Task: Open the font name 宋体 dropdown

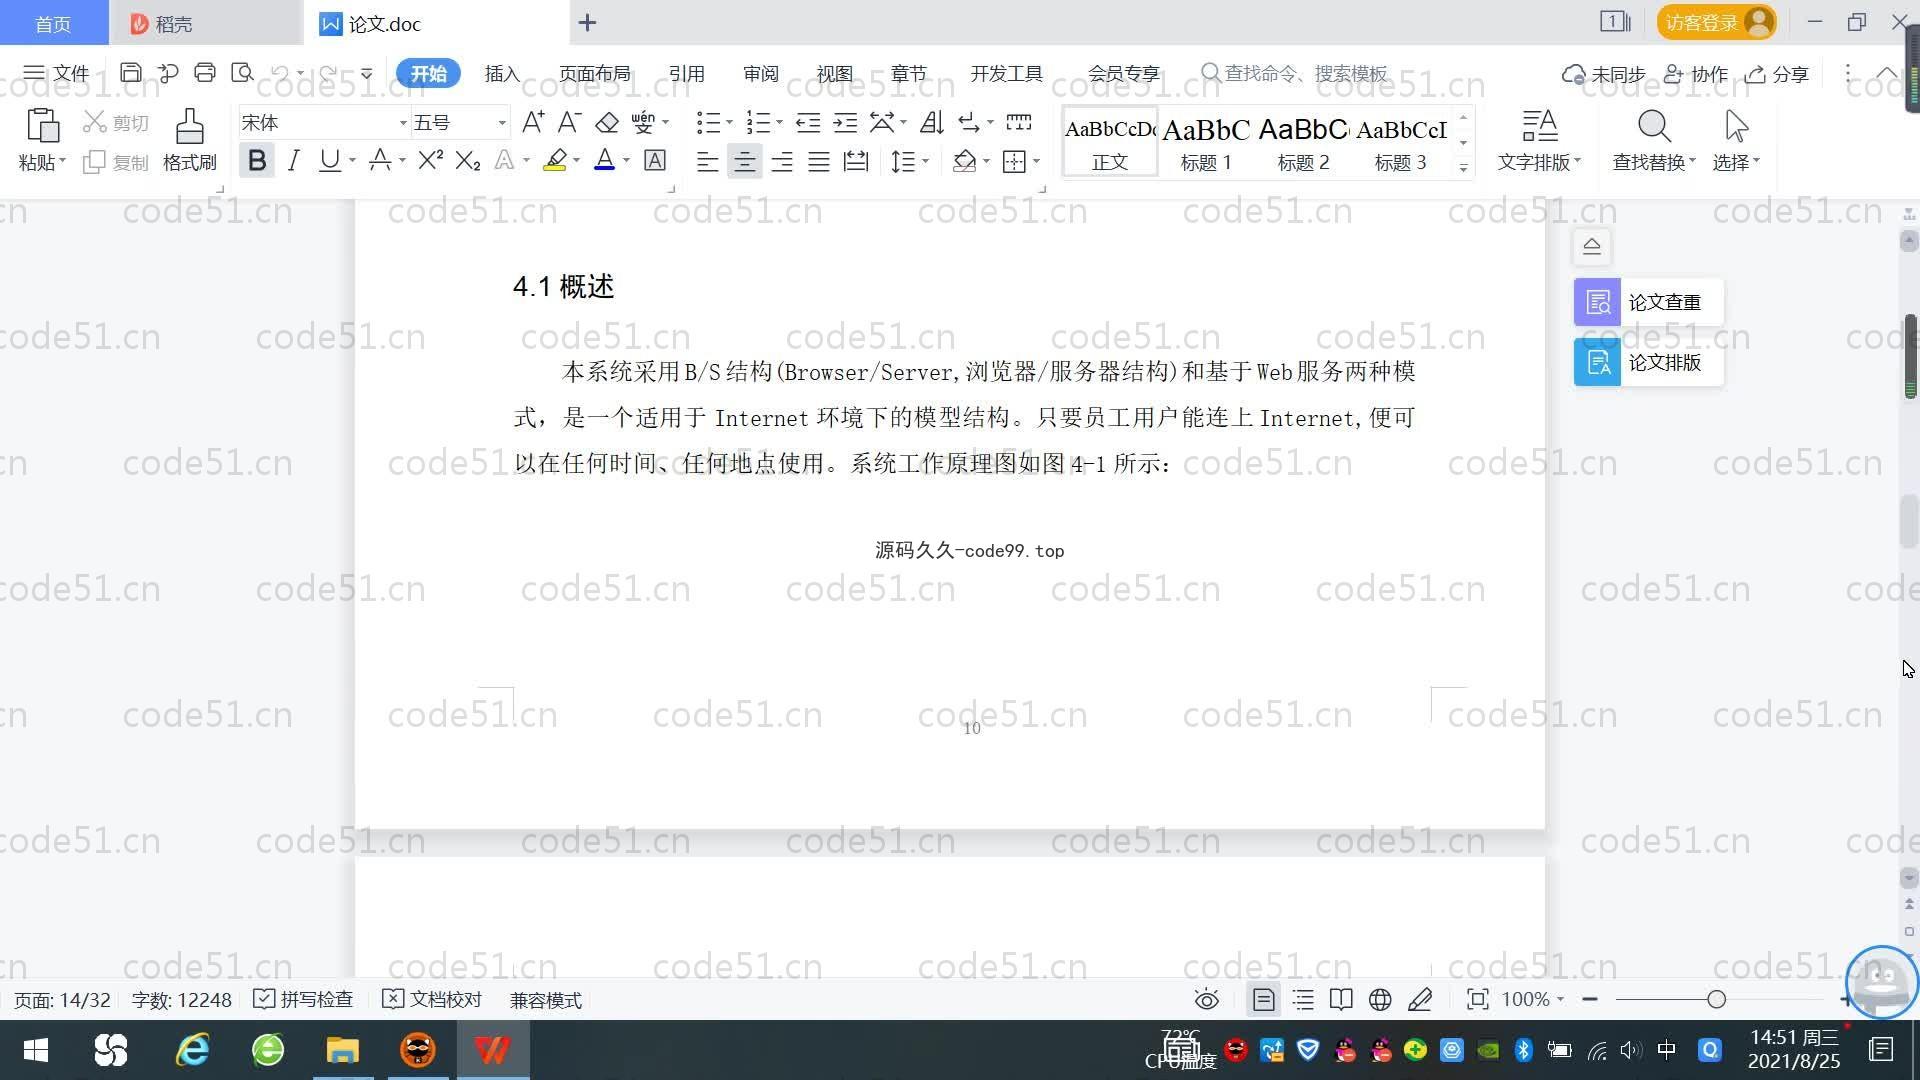Action: pos(403,123)
